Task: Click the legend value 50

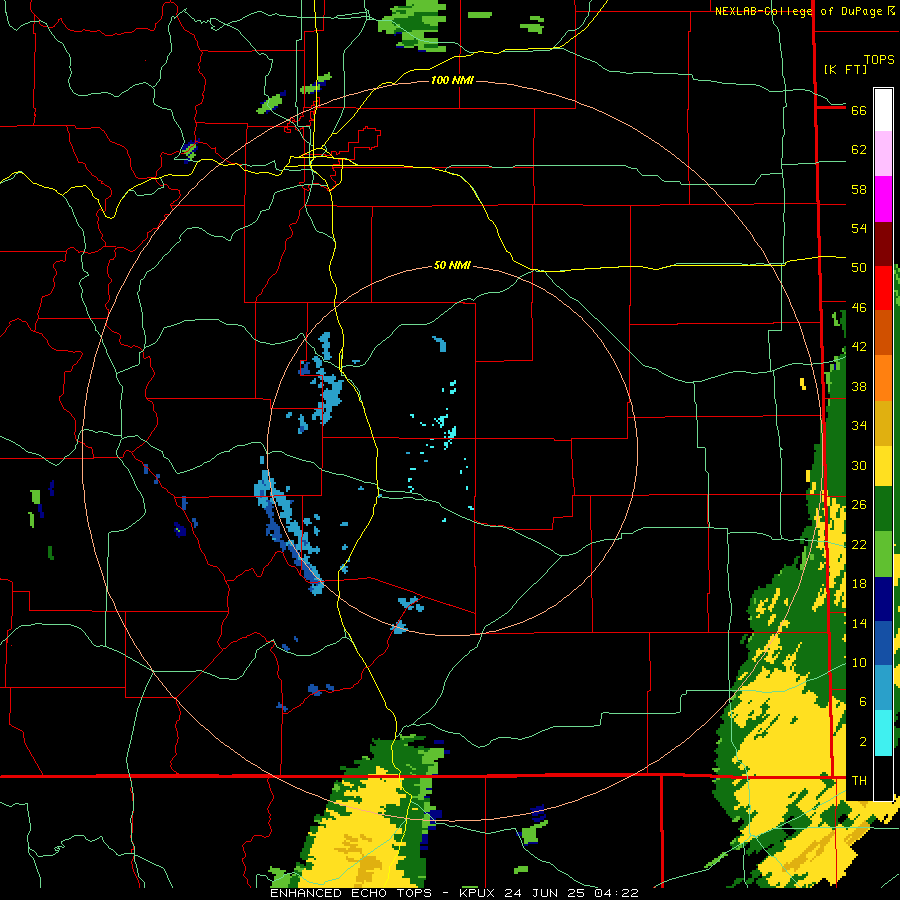Action: [x=859, y=268]
